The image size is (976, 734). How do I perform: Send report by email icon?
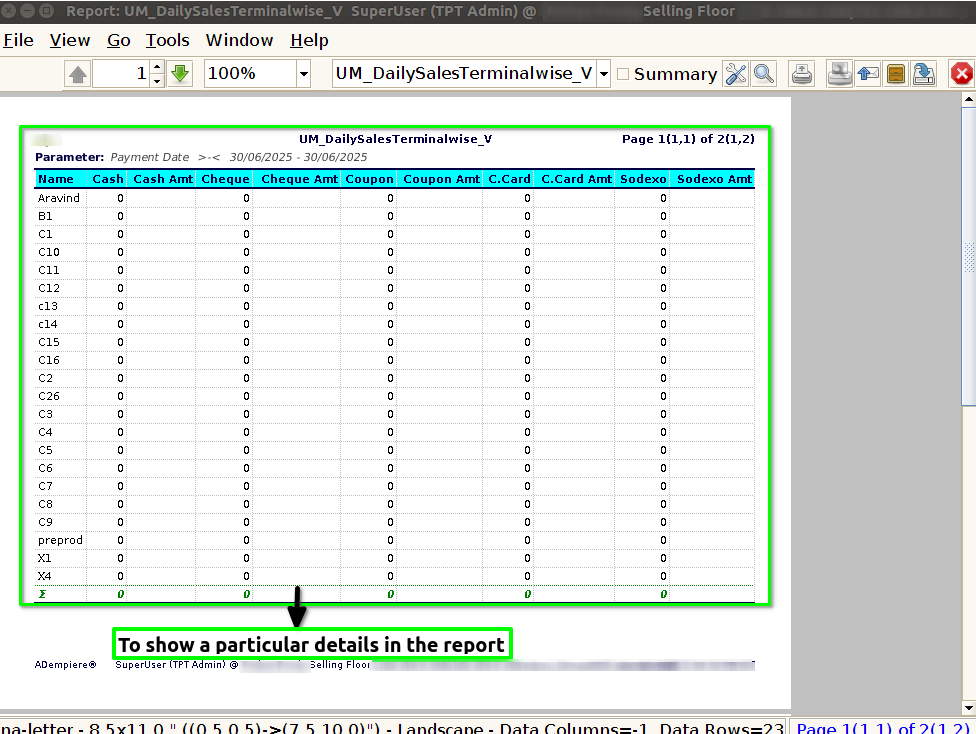click(868, 74)
